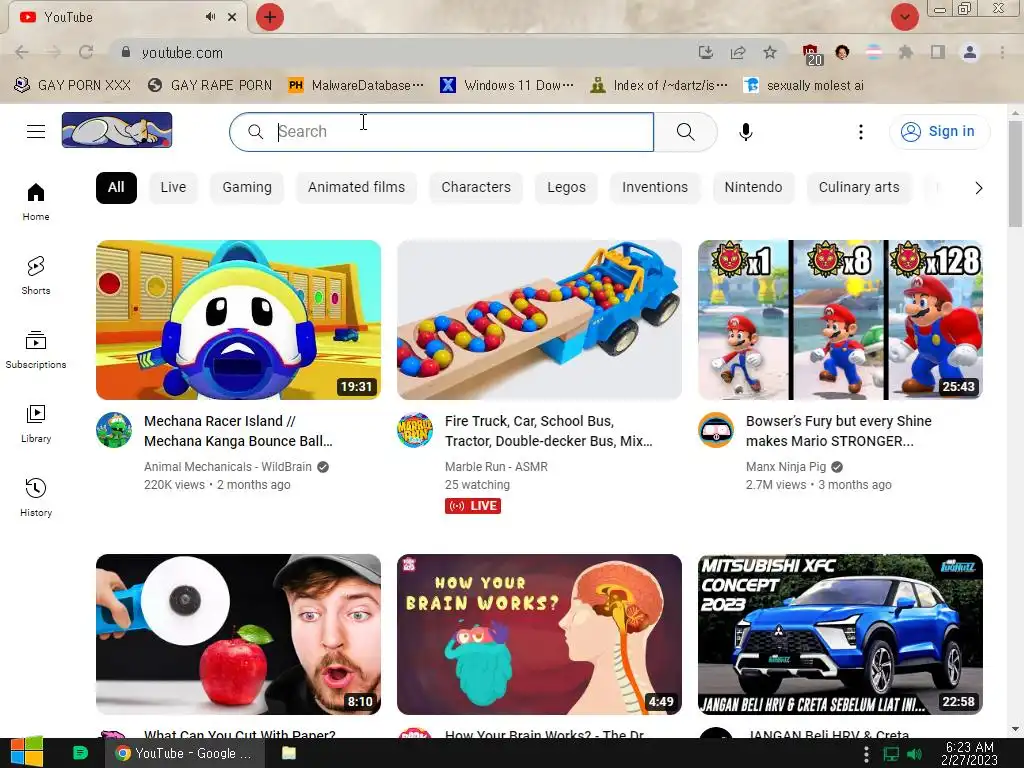Open the browser side panel
The height and width of the screenshot is (768, 1024).
click(938, 52)
